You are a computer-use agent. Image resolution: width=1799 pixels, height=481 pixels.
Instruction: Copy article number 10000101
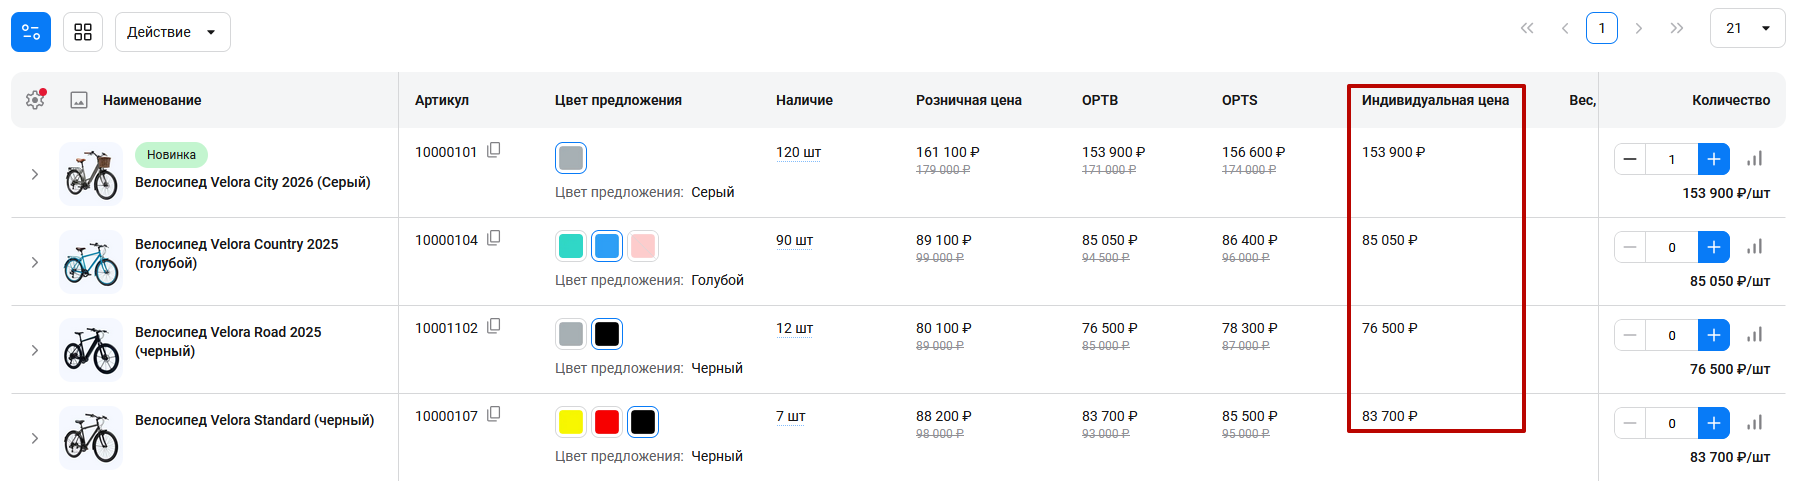[494, 151]
